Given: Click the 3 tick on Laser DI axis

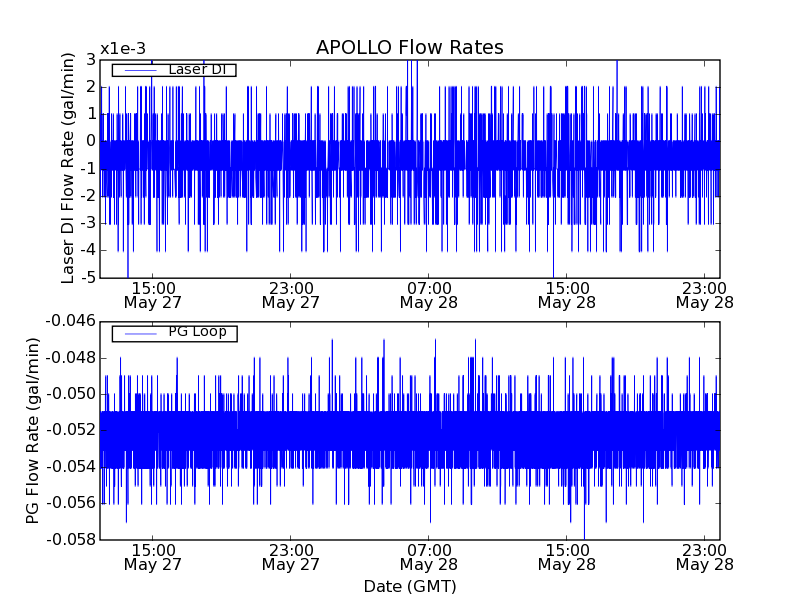Looking at the screenshot, I should (x=91, y=60).
